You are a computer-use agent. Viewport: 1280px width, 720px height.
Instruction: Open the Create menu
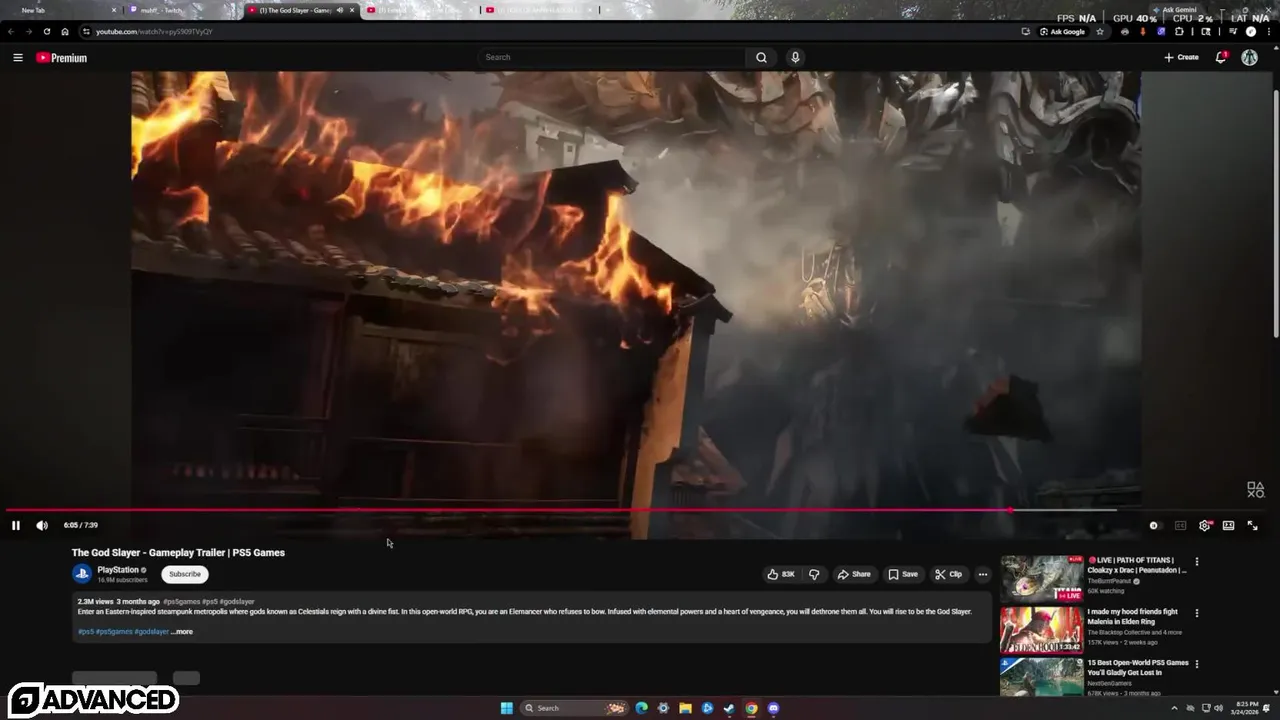point(1181,57)
